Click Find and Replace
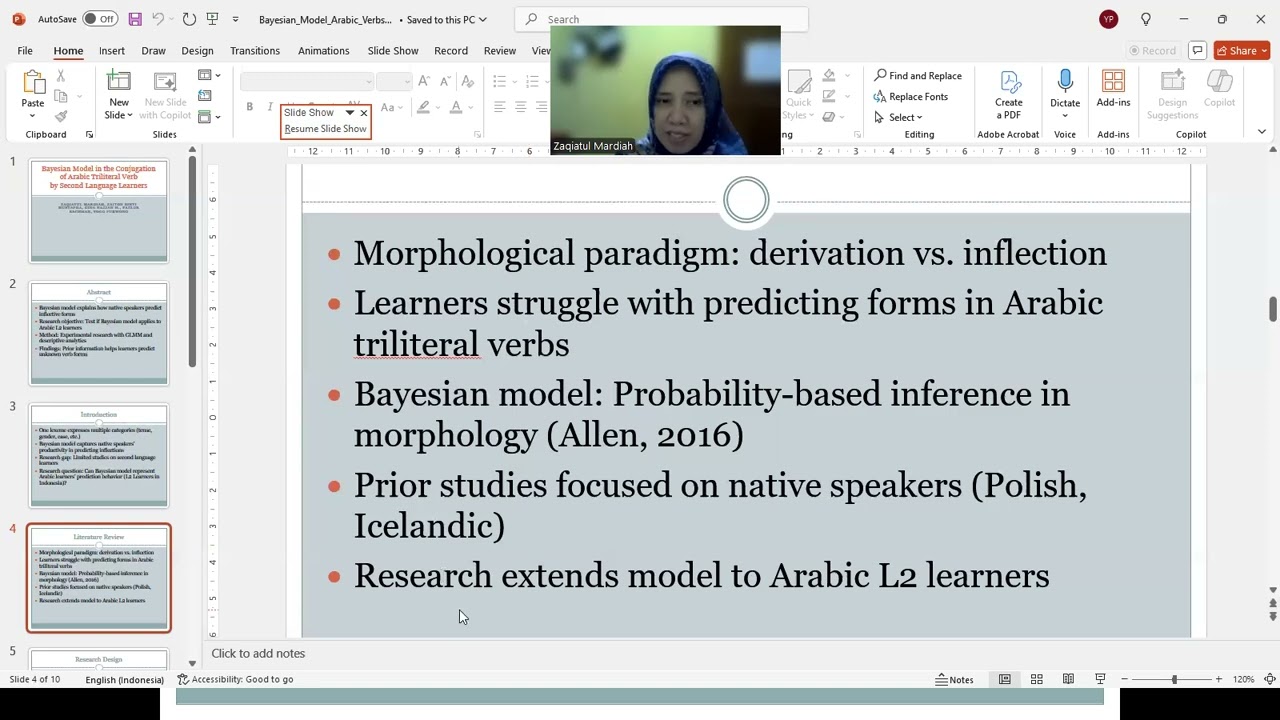 917,76
